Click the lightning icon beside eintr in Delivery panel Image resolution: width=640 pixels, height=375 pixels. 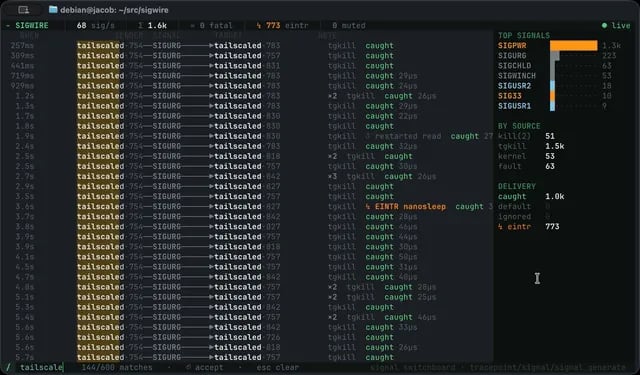[500, 226]
